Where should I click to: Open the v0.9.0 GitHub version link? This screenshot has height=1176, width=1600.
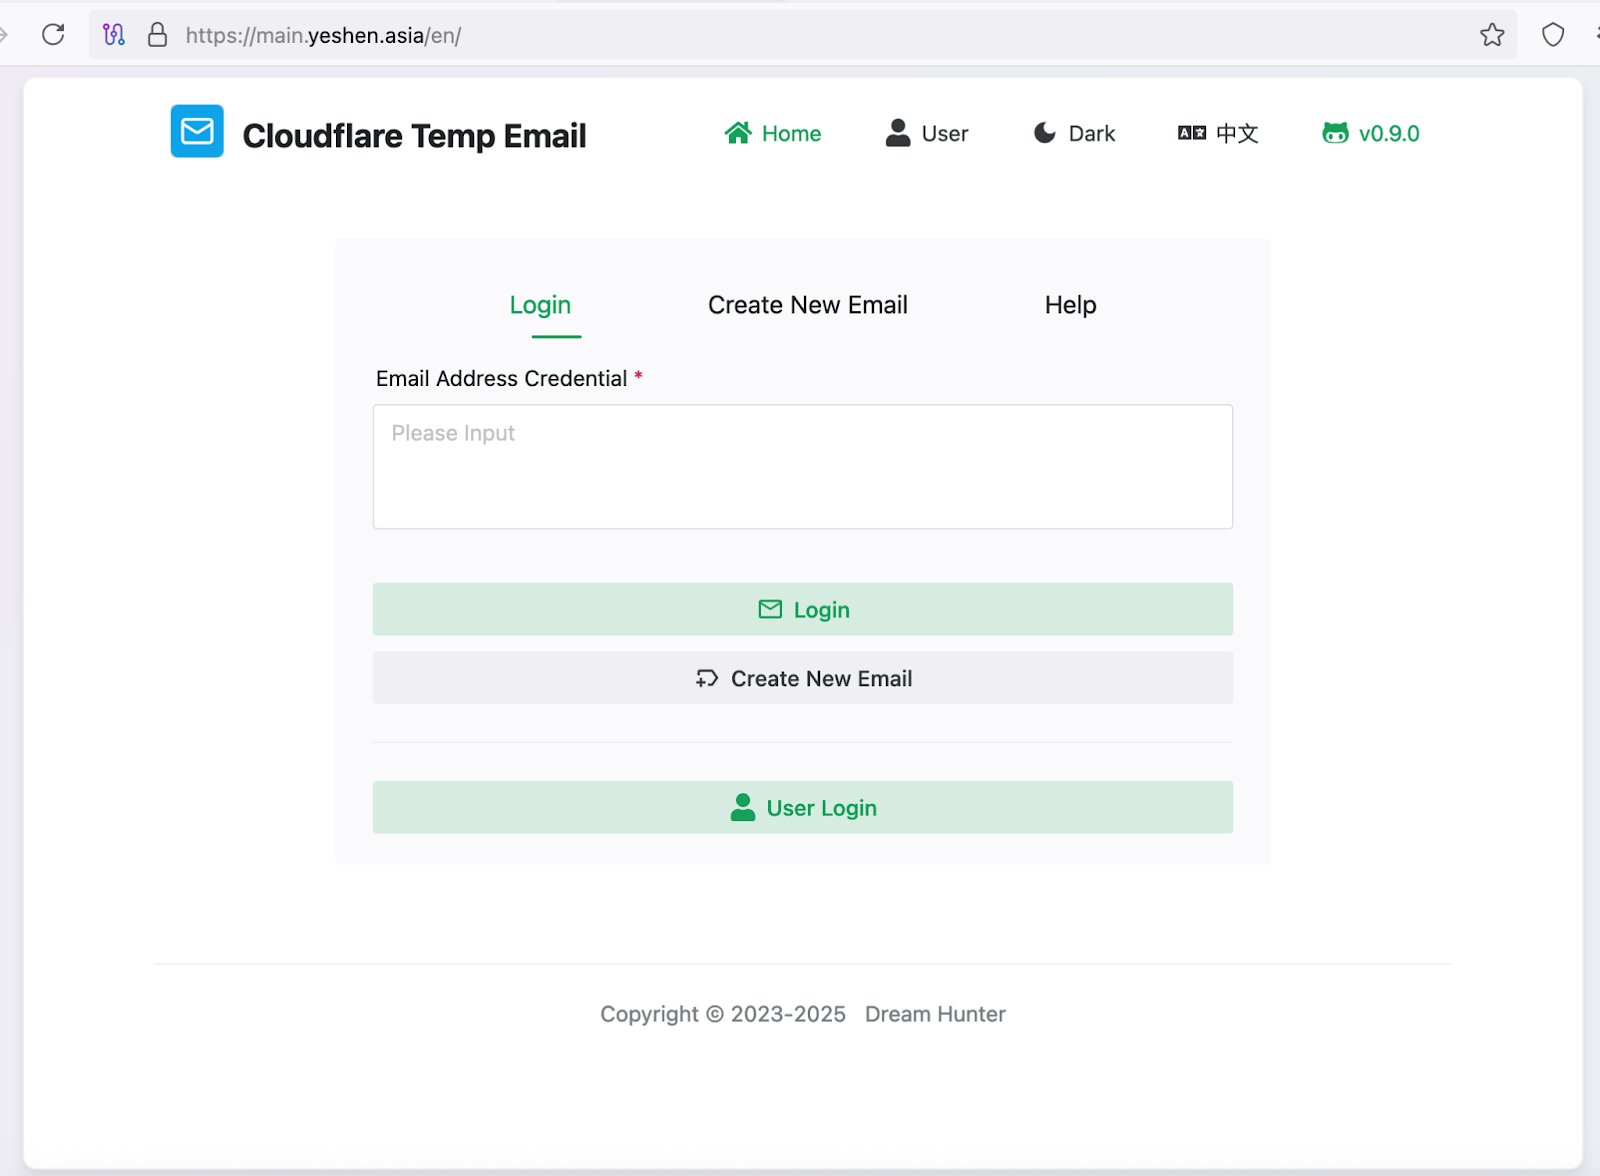pos(1371,133)
